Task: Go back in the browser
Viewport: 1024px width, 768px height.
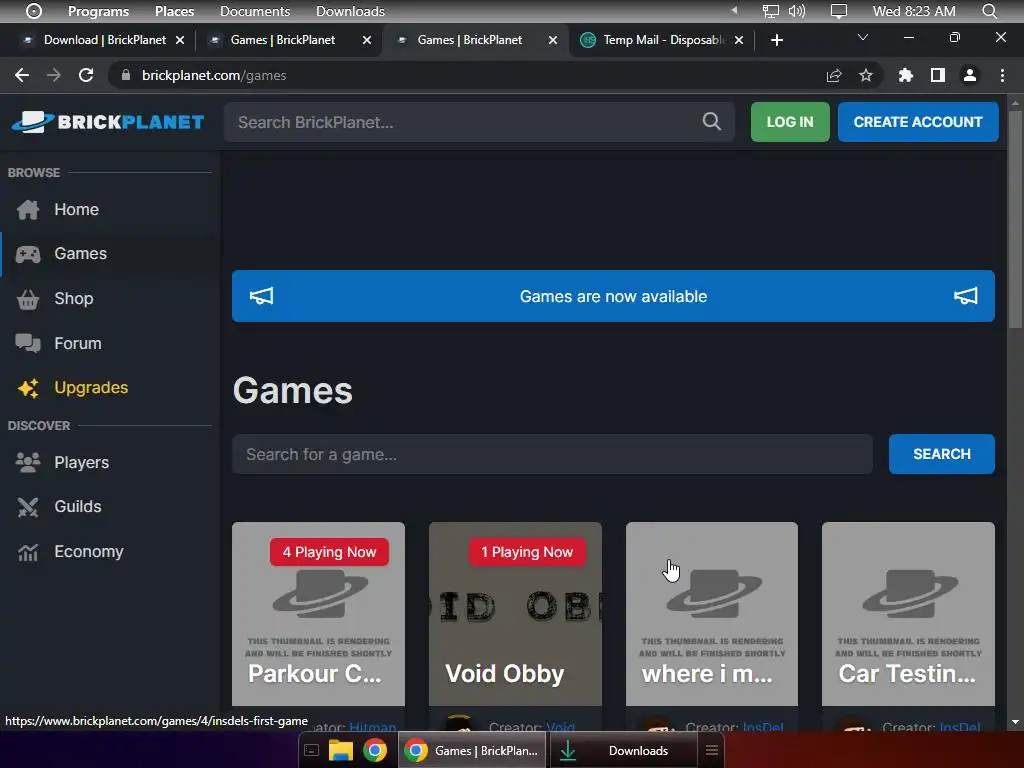Action: pyautogui.click(x=22, y=75)
